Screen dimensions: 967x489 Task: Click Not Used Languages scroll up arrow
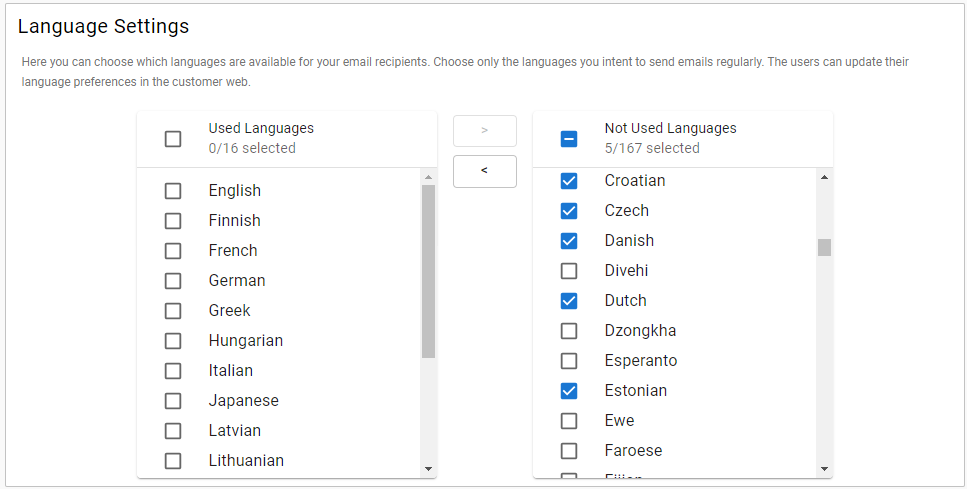pos(824,178)
